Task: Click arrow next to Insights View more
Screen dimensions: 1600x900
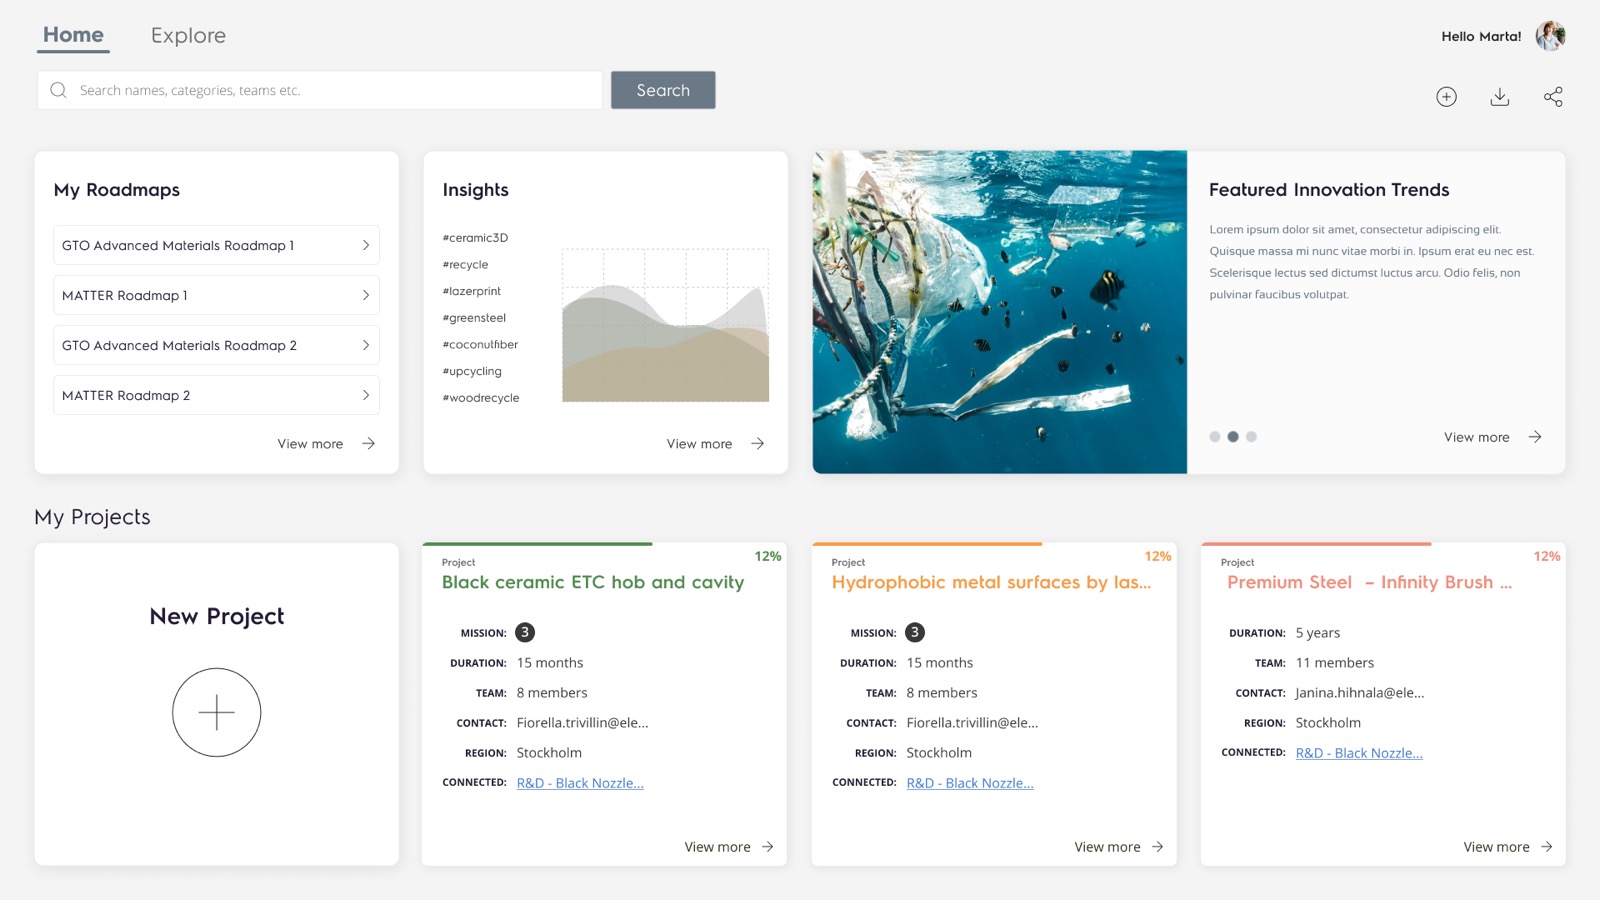Action: pyautogui.click(x=758, y=444)
